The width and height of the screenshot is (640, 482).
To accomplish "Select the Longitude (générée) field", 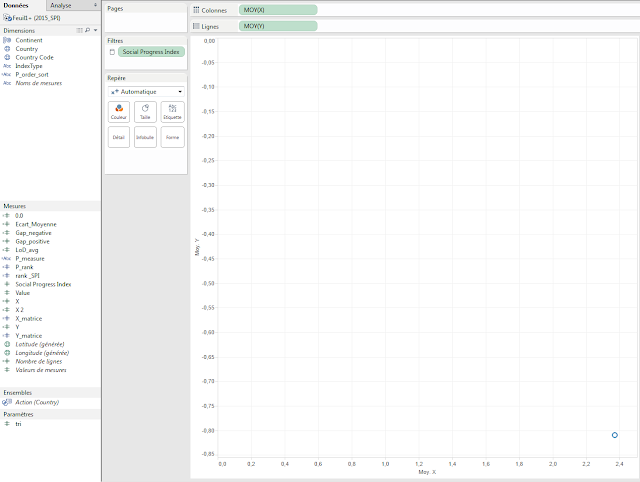I will click(x=42, y=353).
